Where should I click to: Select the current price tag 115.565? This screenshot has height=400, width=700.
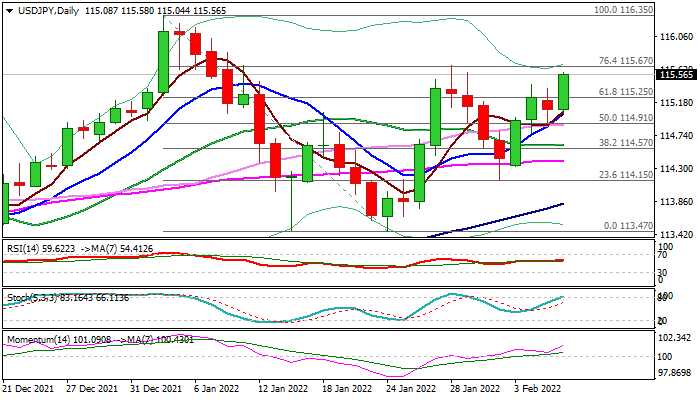[x=677, y=74]
